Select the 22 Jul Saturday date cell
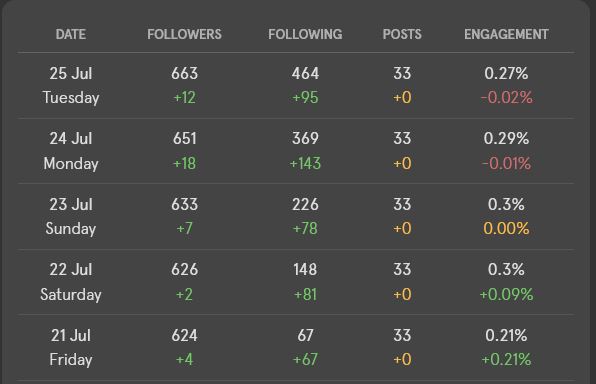This screenshot has width=596, height=384. point(71,282)
